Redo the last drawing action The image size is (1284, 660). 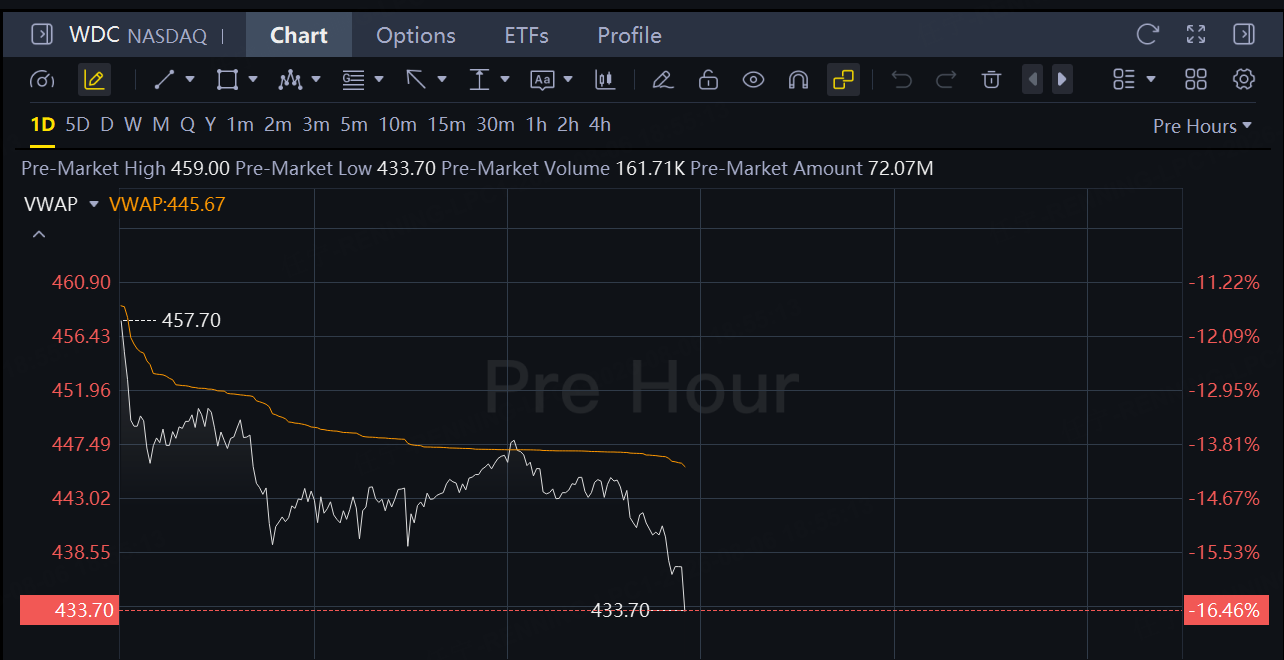[945, 79]
